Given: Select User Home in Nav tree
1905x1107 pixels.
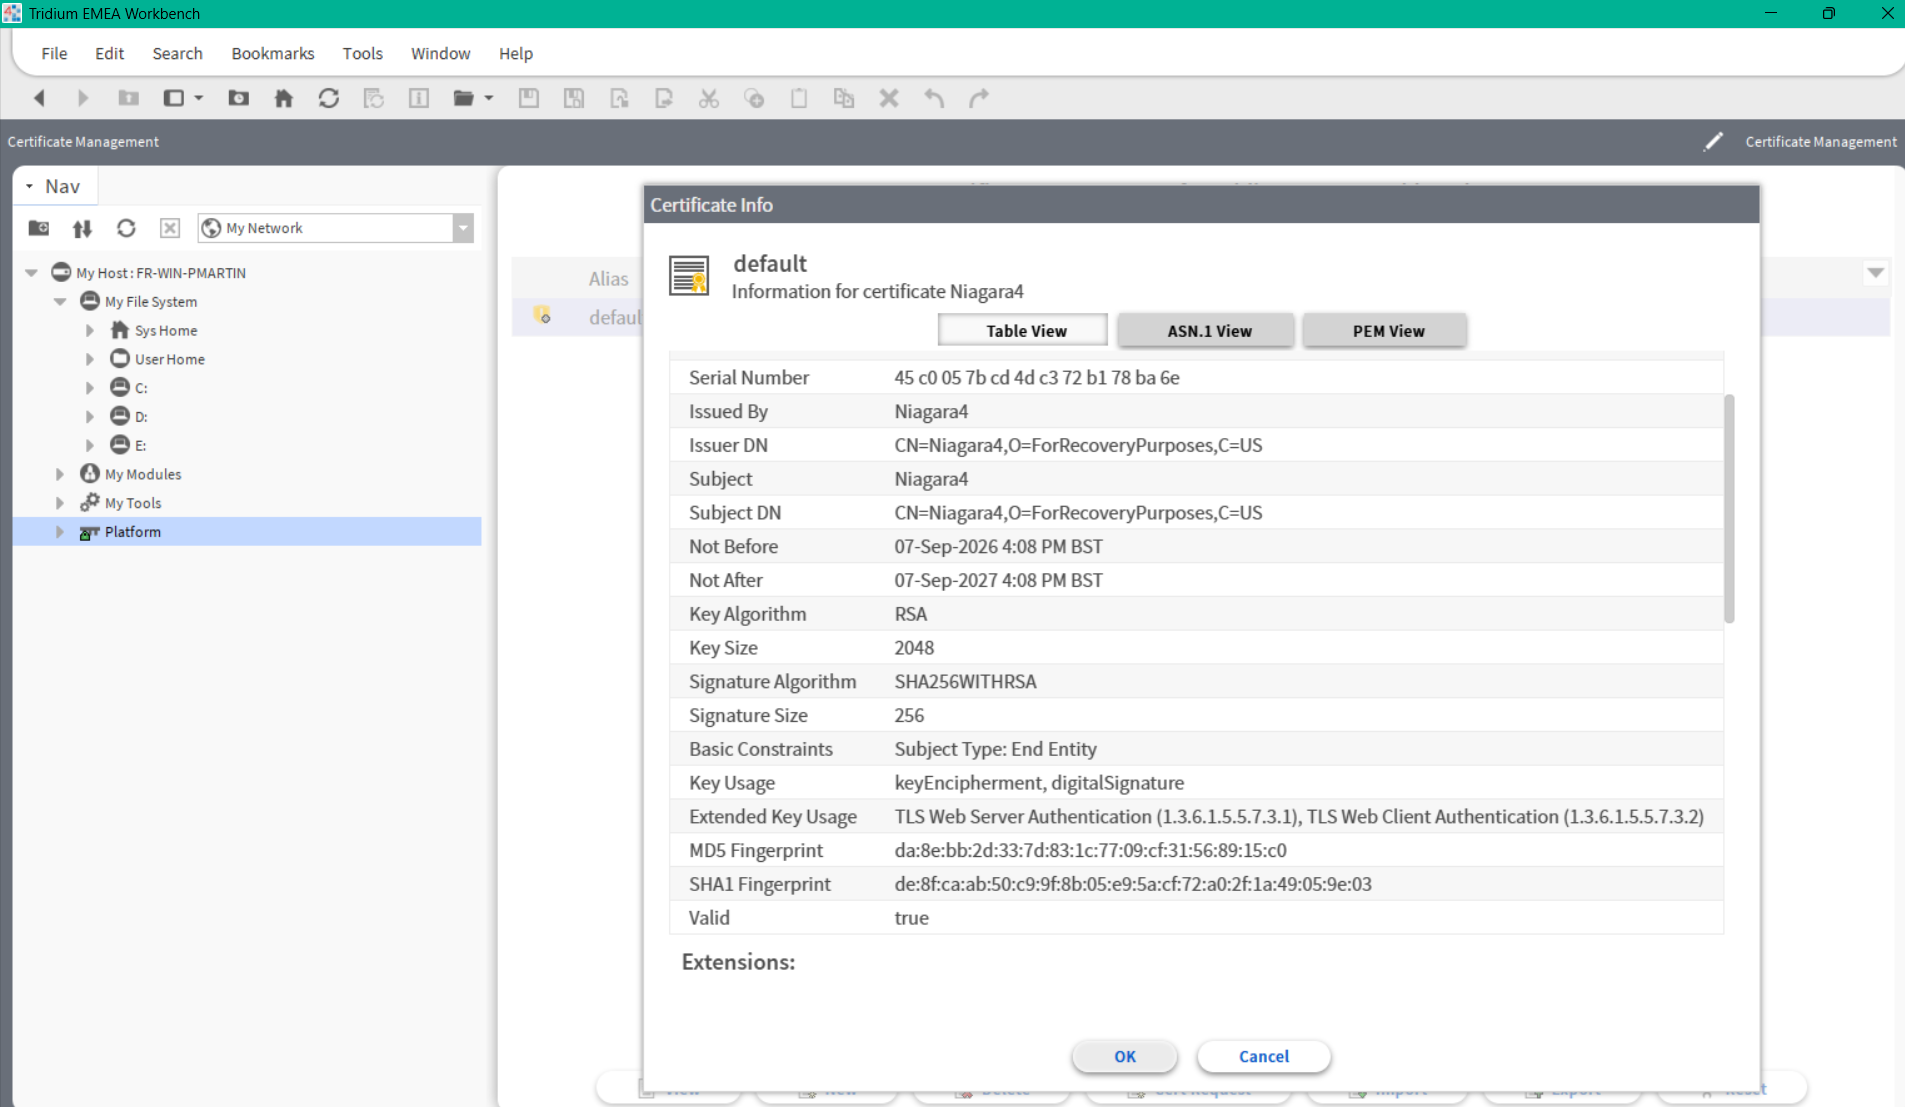Looking at the screenshot, I should tap(169, 359).
